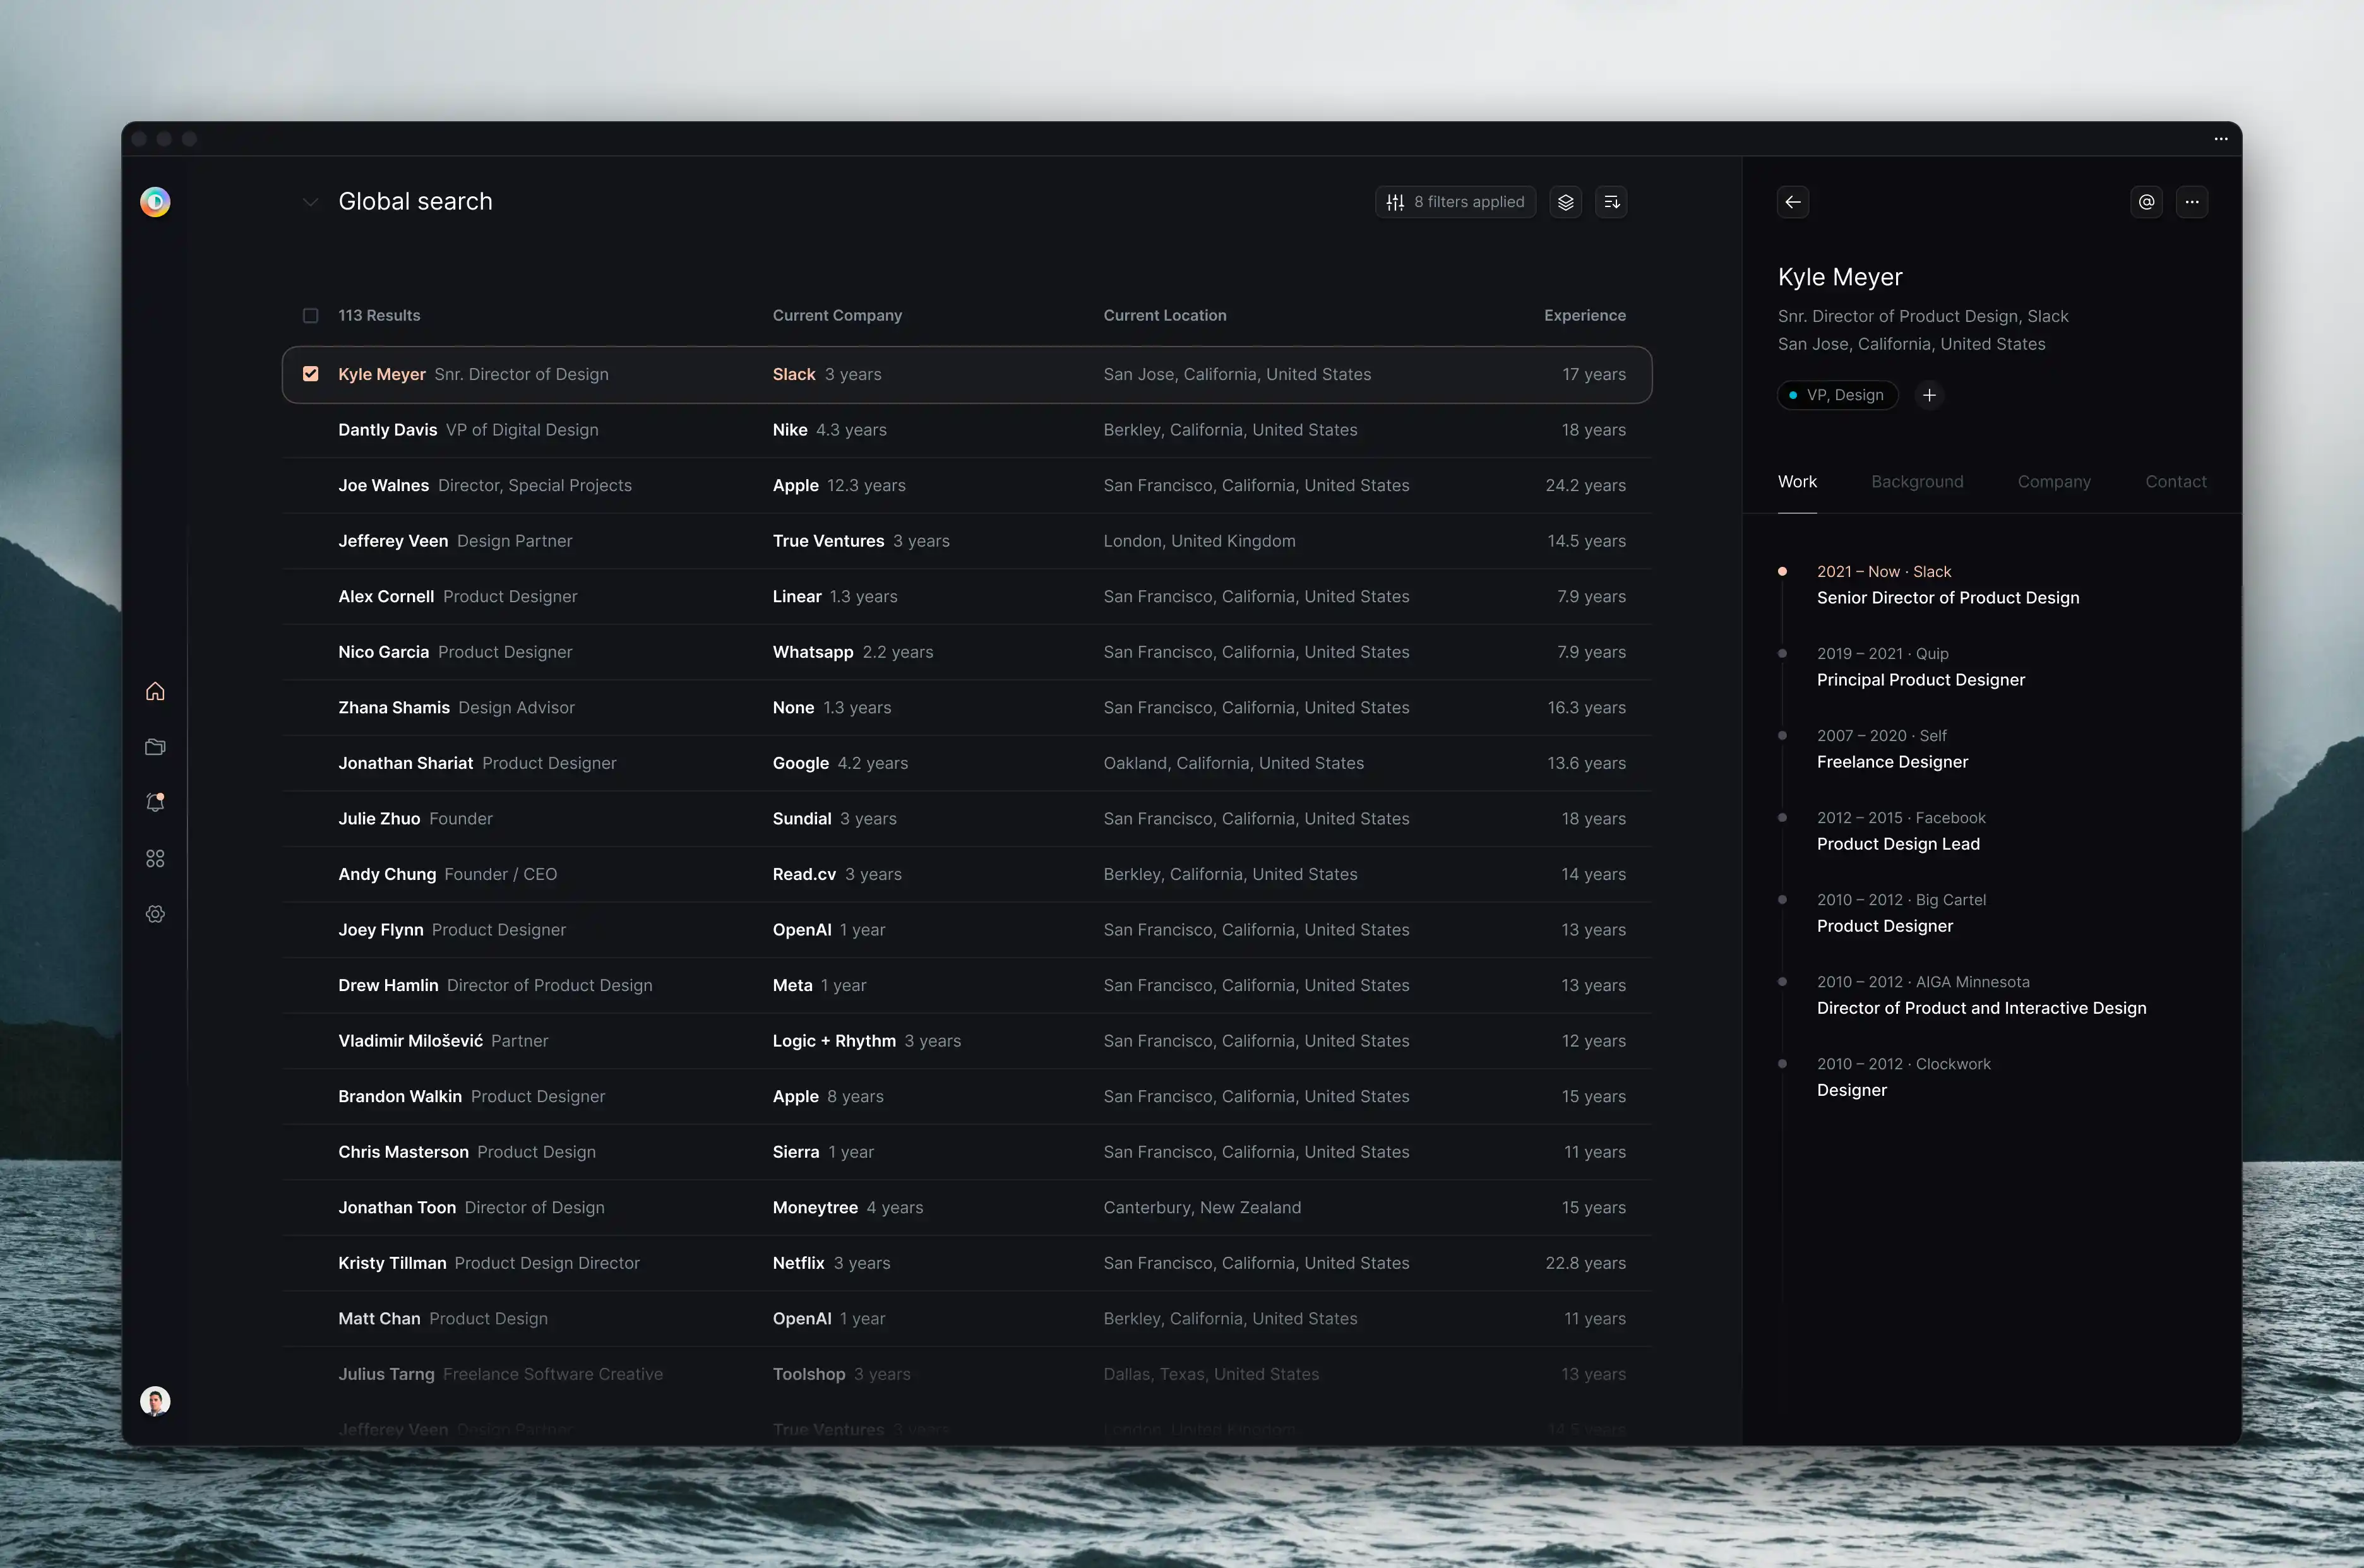Image resolution: width=2364 pixels, height=1568 pixels.
Task: Select the Julie Zhuo row
Action: pos(966,819)
